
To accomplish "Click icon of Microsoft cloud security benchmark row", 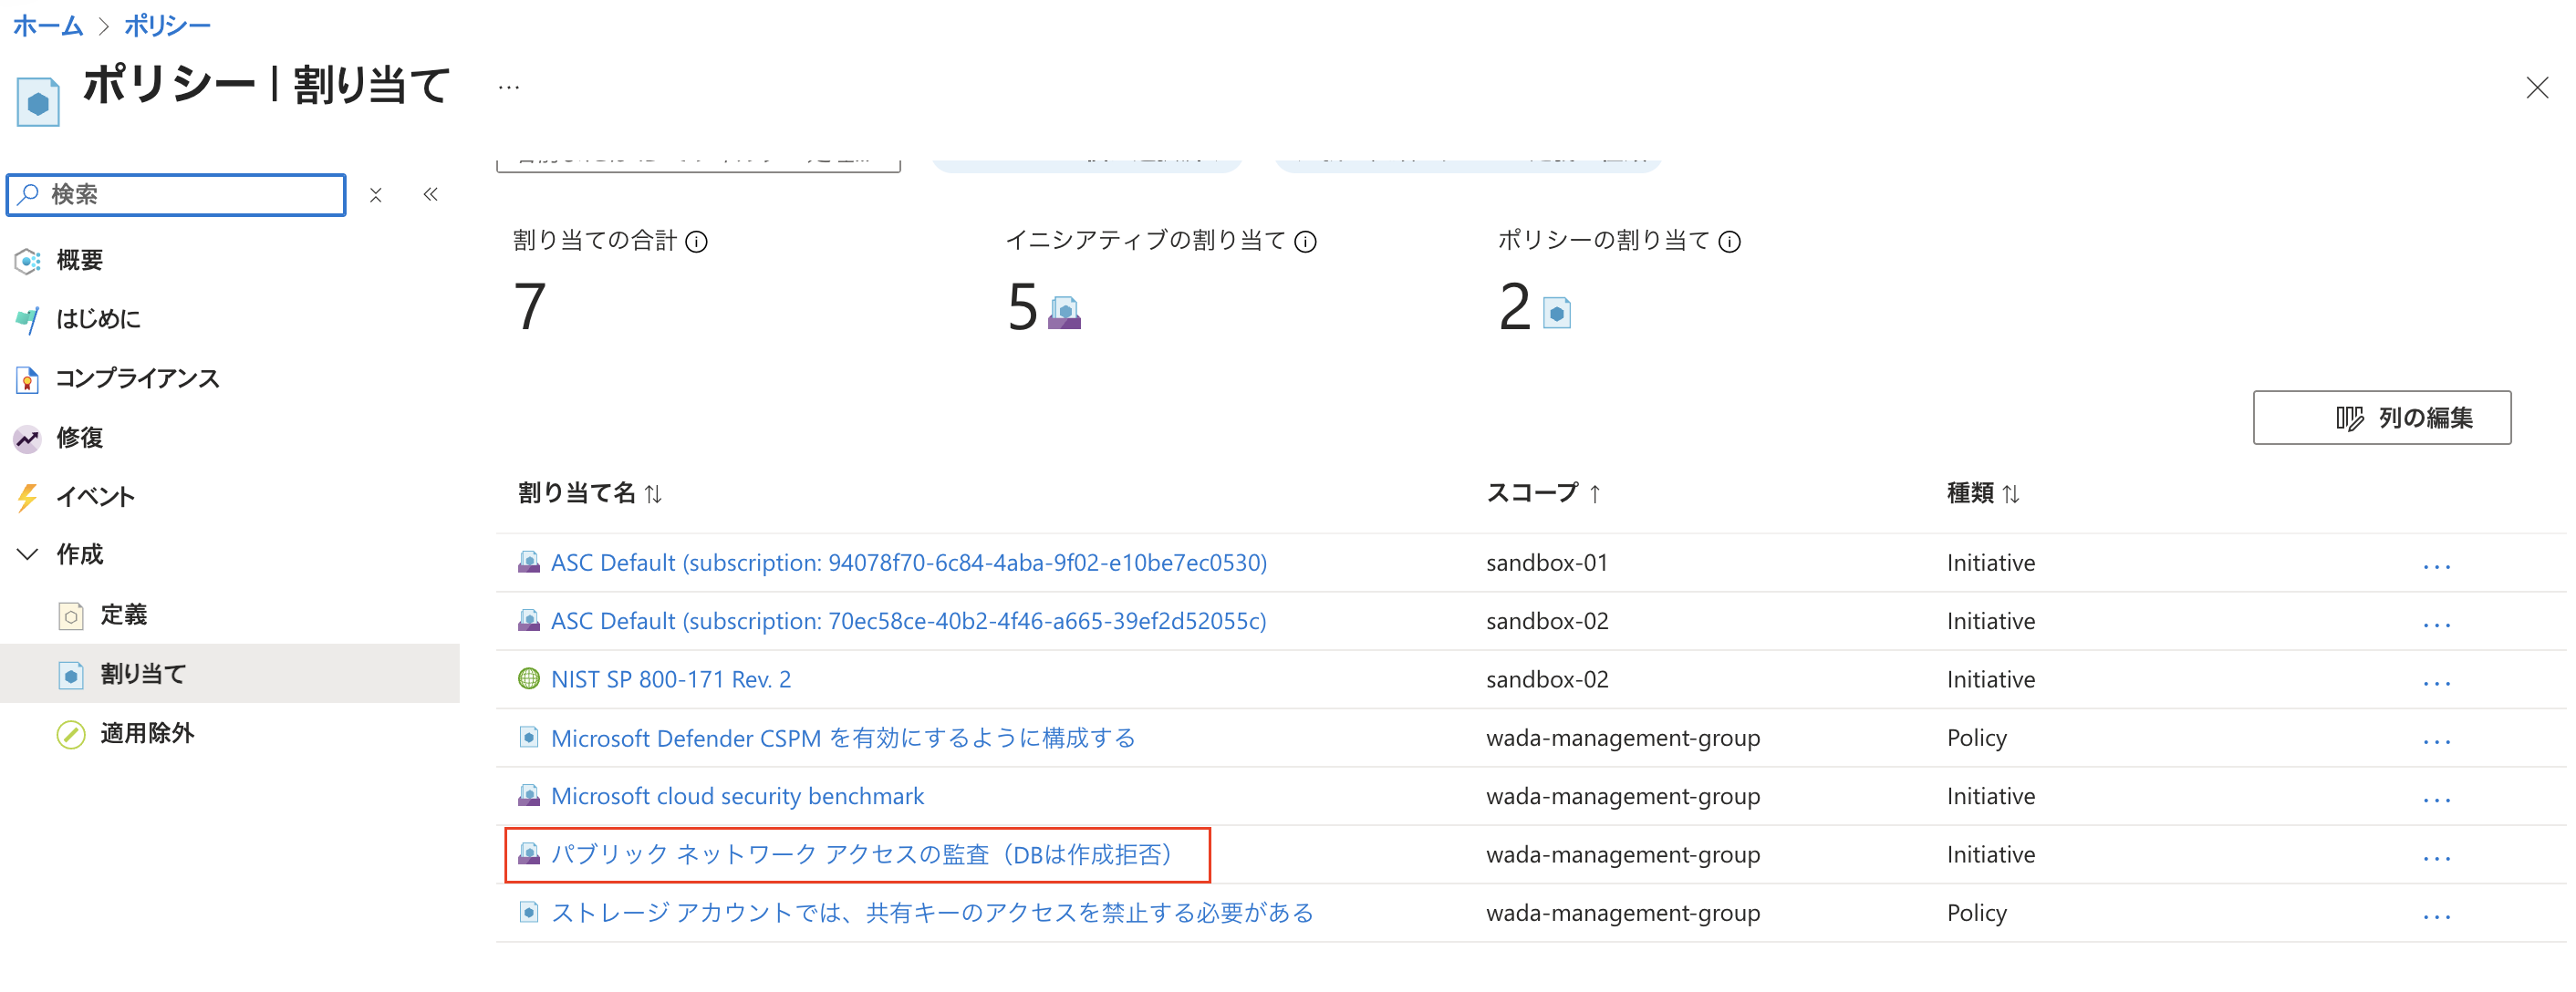I will (529, 796).
